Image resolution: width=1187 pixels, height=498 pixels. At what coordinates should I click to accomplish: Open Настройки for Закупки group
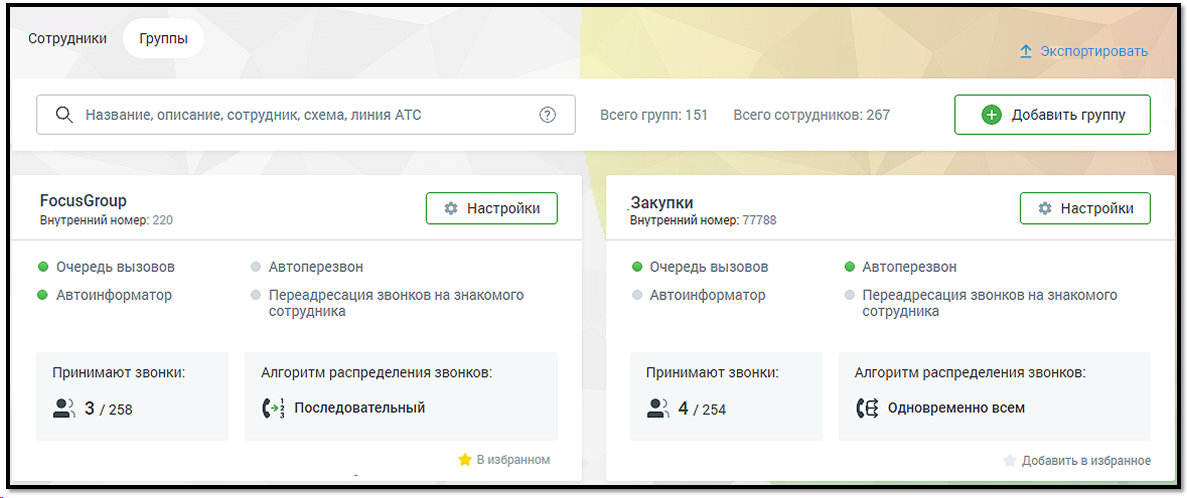point(1085,208)
